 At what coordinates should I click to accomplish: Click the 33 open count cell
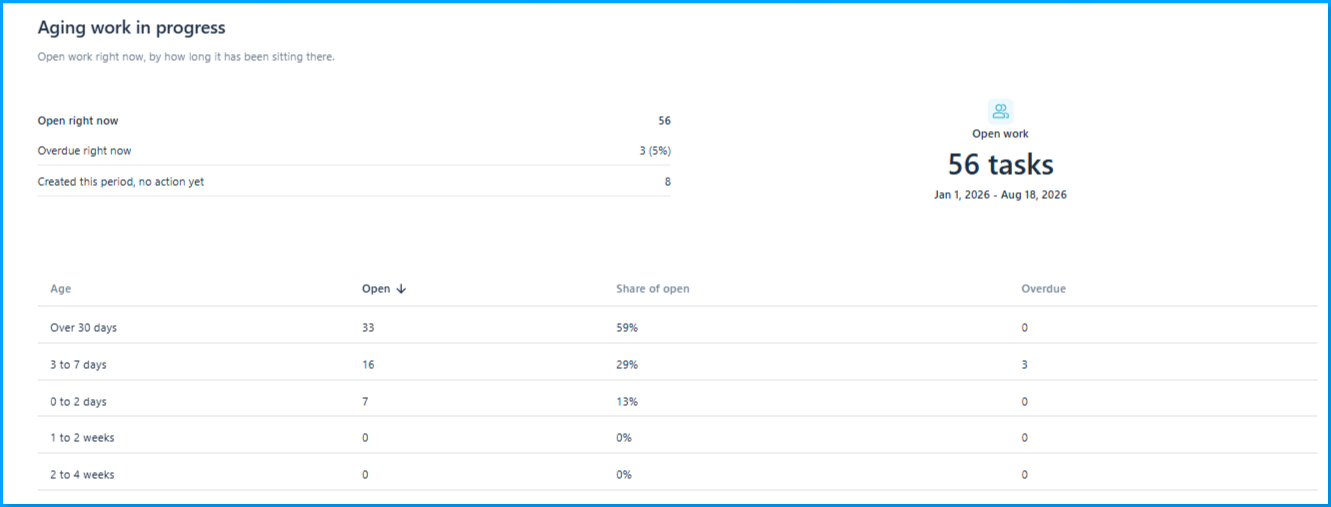(x=368, y=327)
